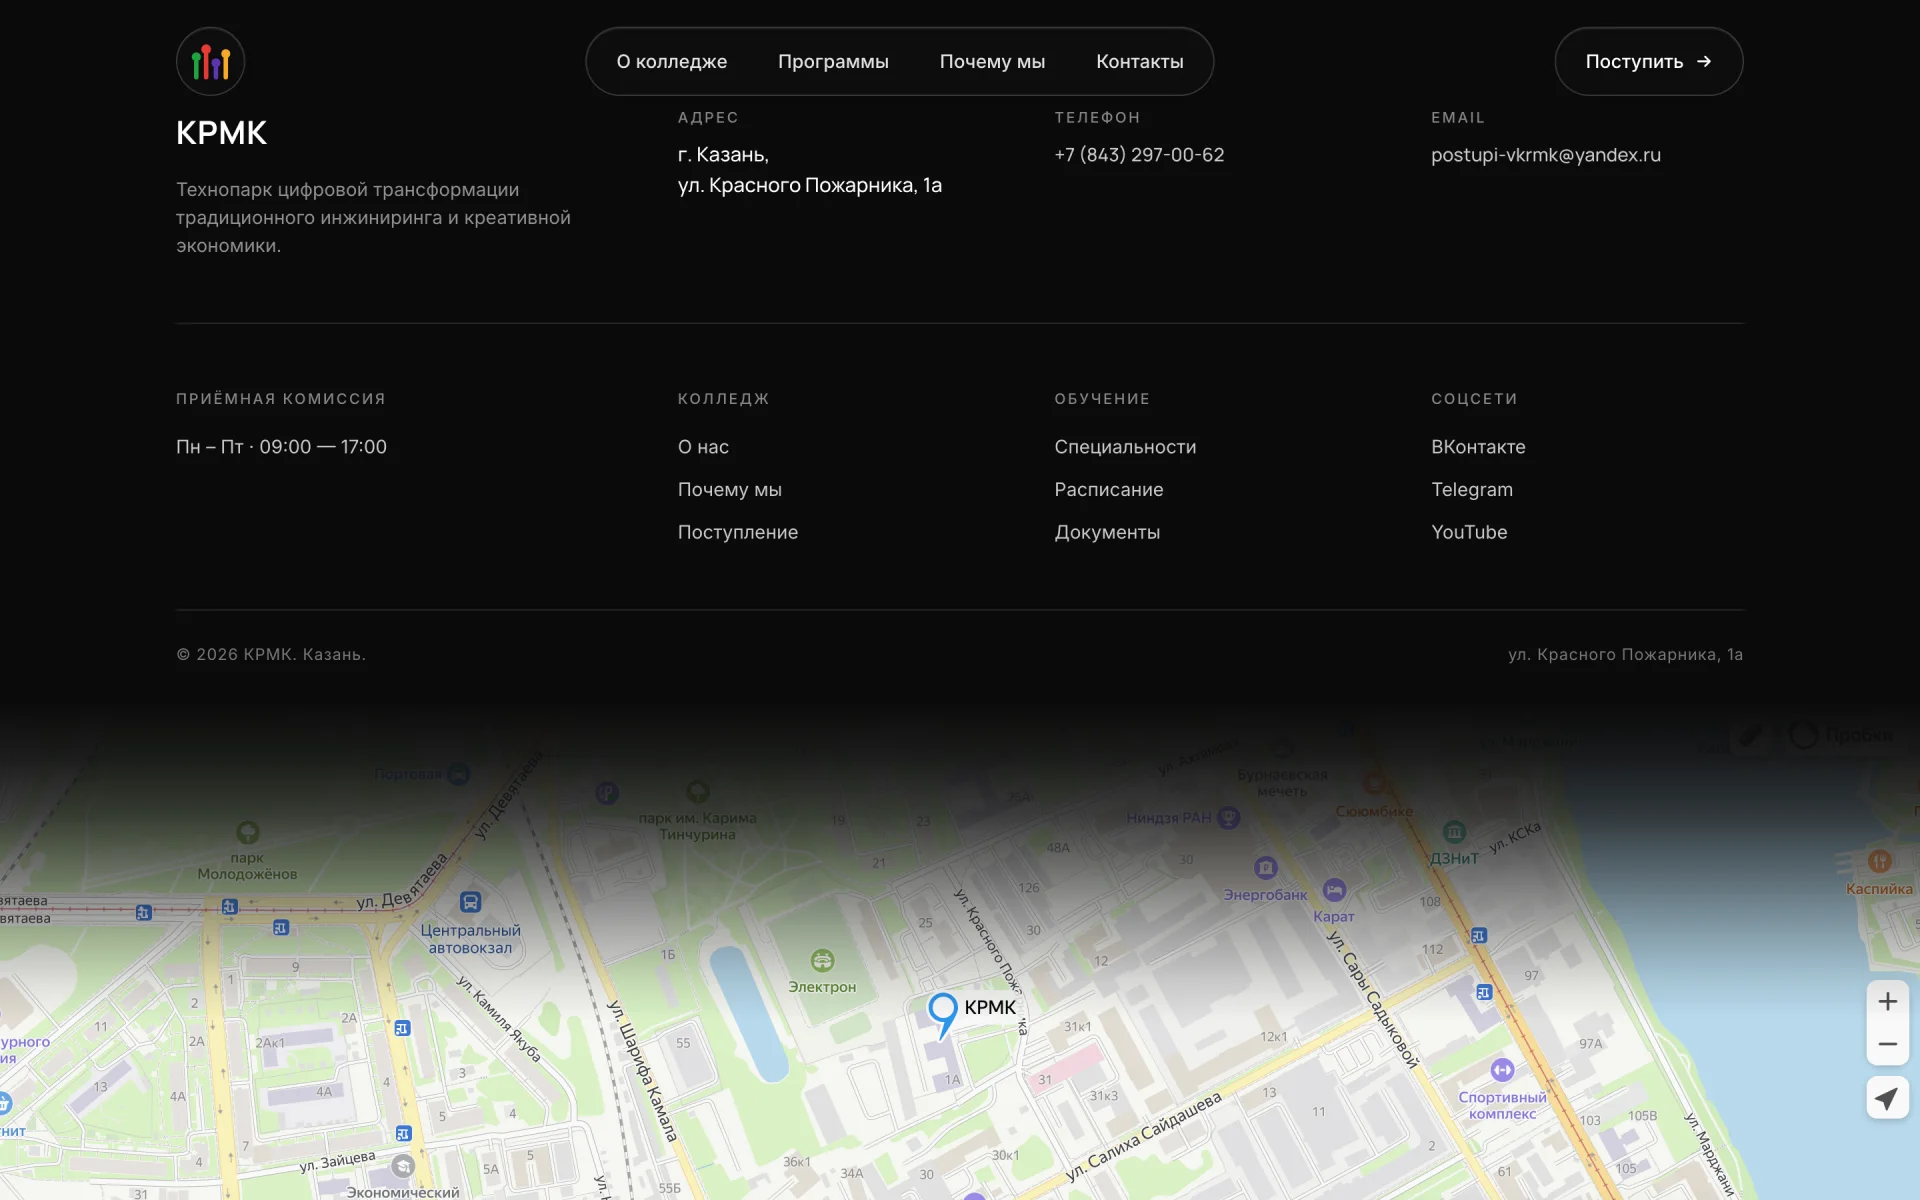Select Почему мы in top navigation
Image resolution: width=1920 pixels, height=1200 pixels.
992,61
